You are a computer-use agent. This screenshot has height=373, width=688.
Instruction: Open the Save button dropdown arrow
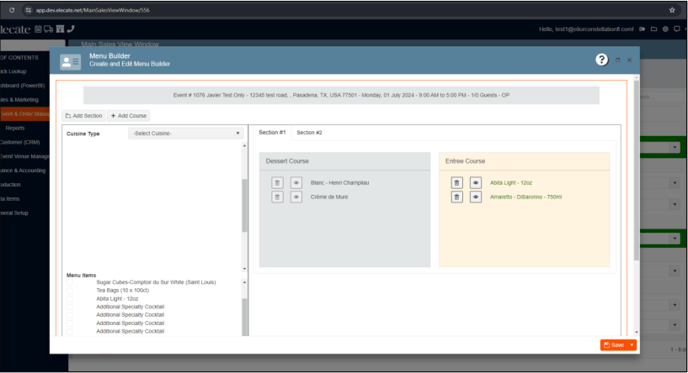(632, 345)
